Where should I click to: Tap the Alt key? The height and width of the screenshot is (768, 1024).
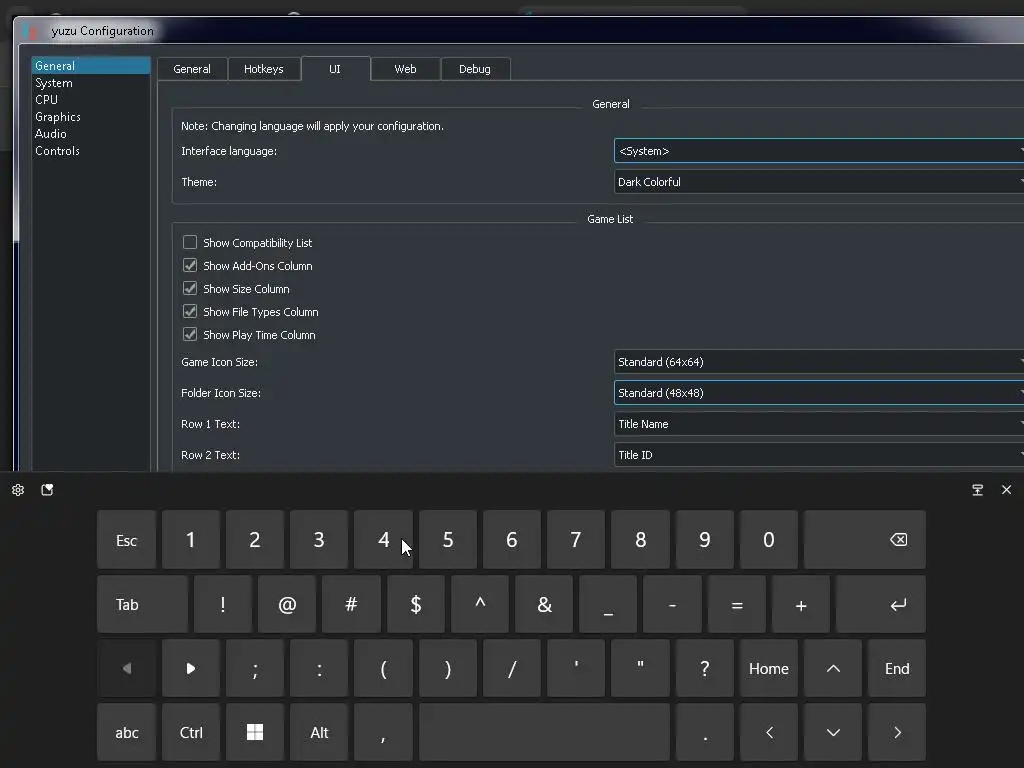(x=319, y=732)
